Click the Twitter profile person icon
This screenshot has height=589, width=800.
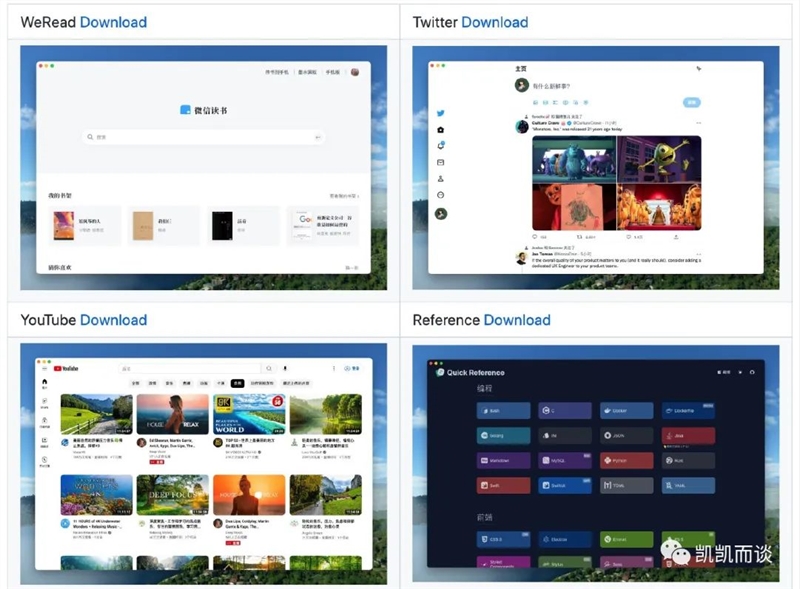click(441, 179)
